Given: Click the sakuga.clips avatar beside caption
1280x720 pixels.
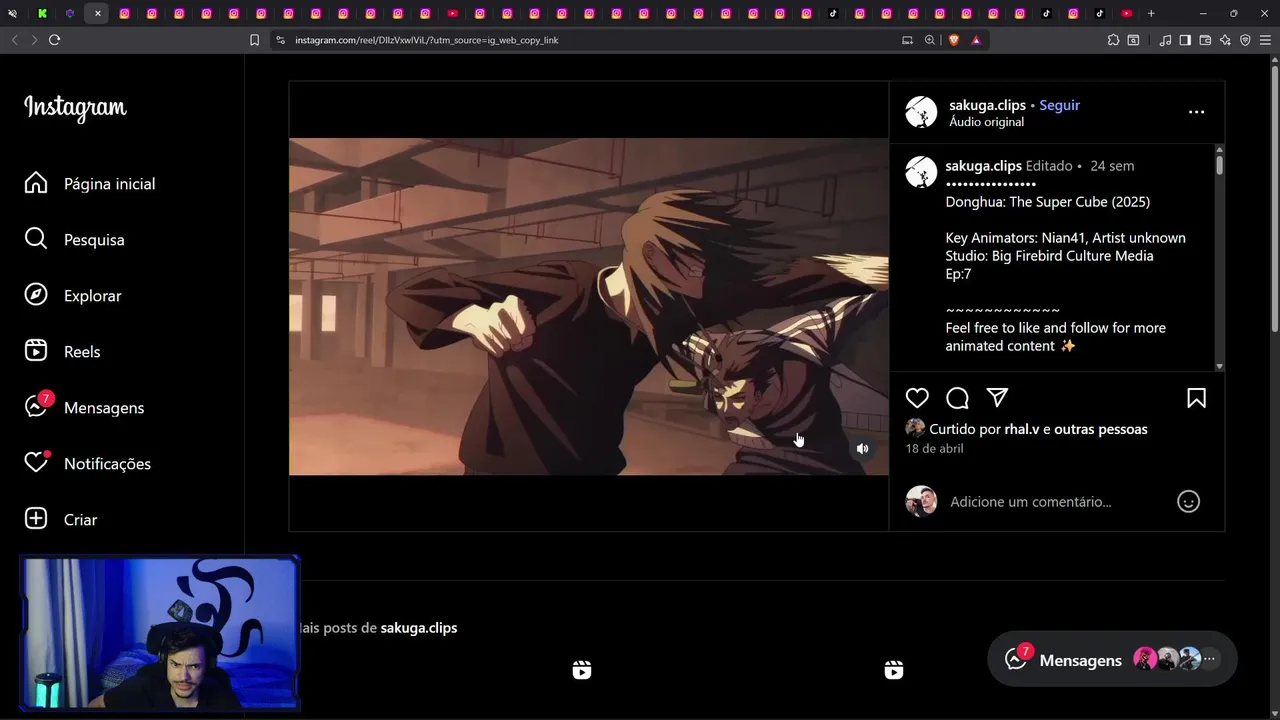Looking at the screenshot, I should [x=921, y=172].
